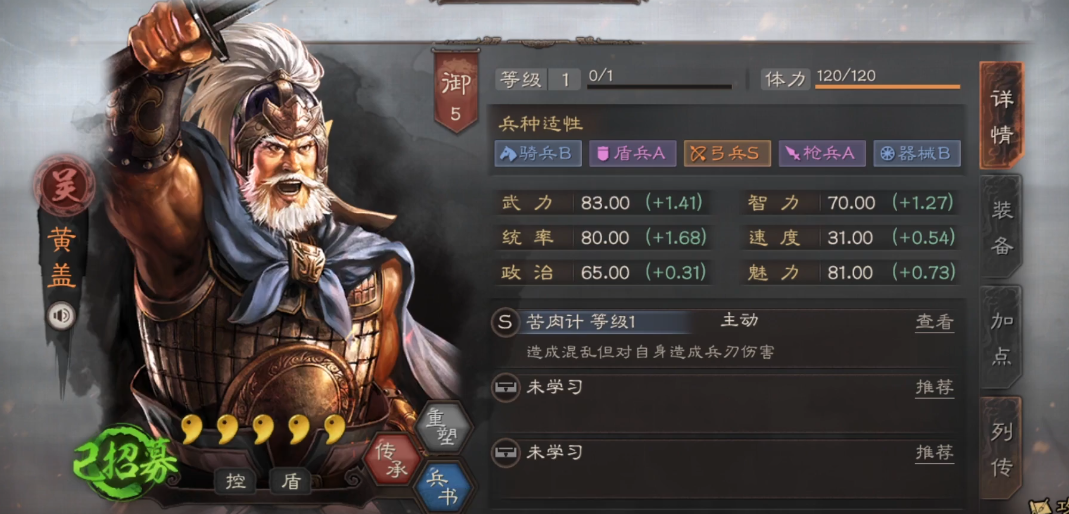Switch to the 加点 tab
The height and width of the screenshot is (514, 1069).
pos(1001,337)
